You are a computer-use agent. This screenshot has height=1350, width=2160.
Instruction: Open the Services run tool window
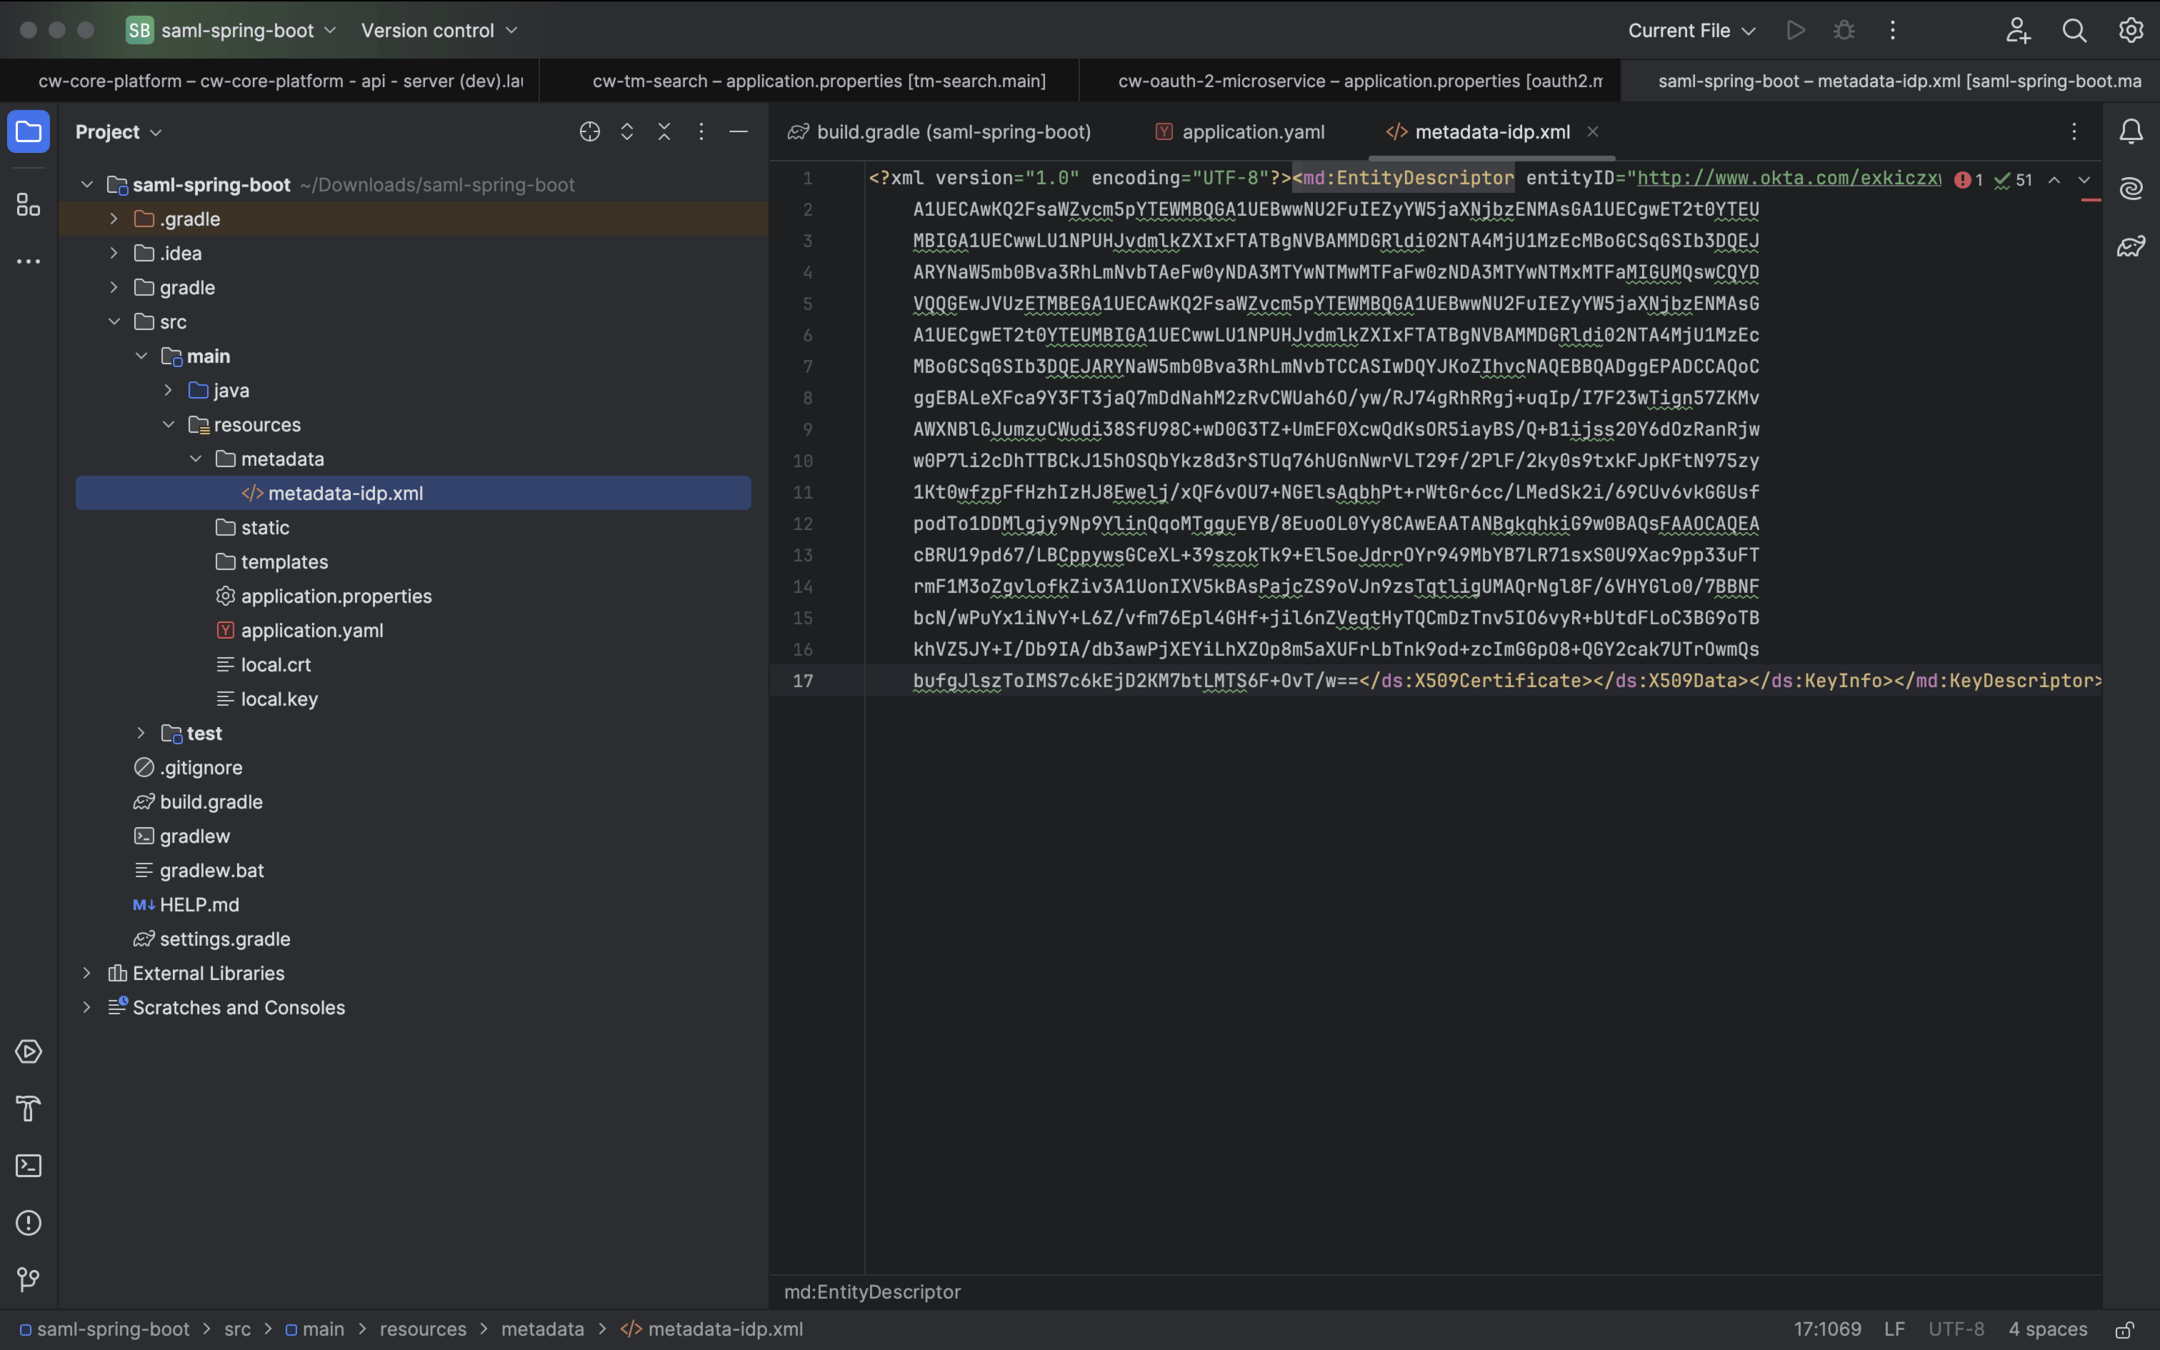coord(28,1052)
